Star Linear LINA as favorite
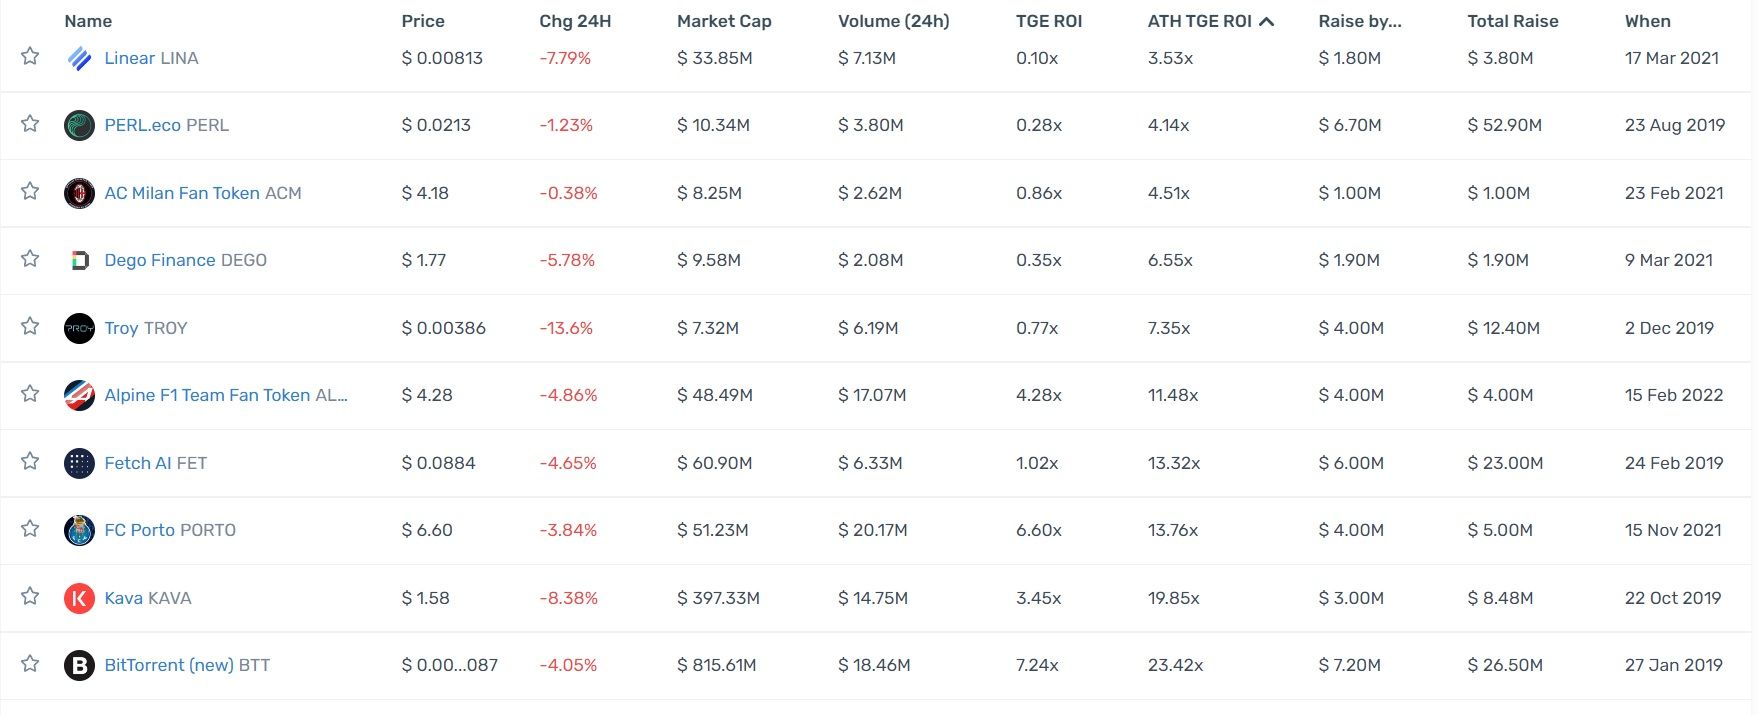Image resolution: width=1758 pixels, height=715 pixels. tap(30, 56)
